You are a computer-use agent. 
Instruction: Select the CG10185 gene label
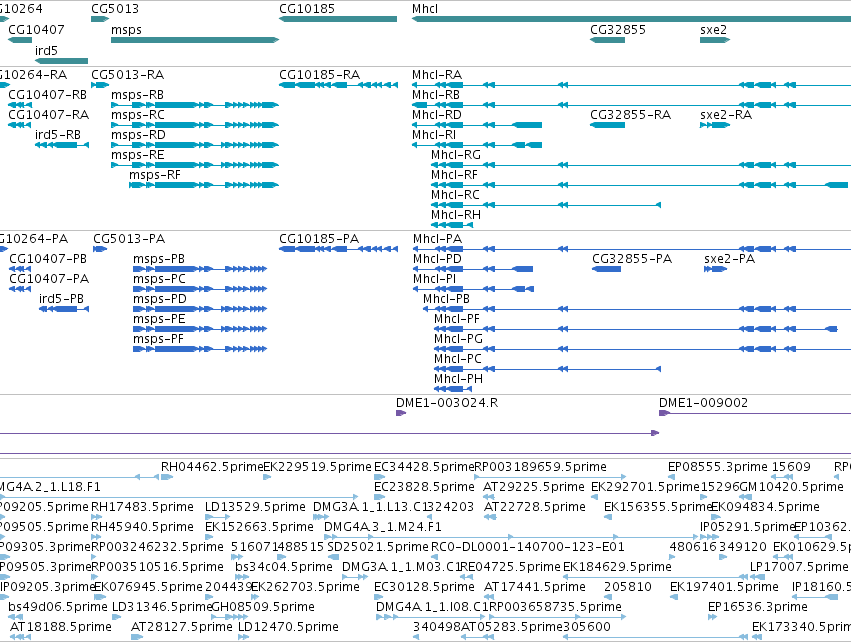307,9
